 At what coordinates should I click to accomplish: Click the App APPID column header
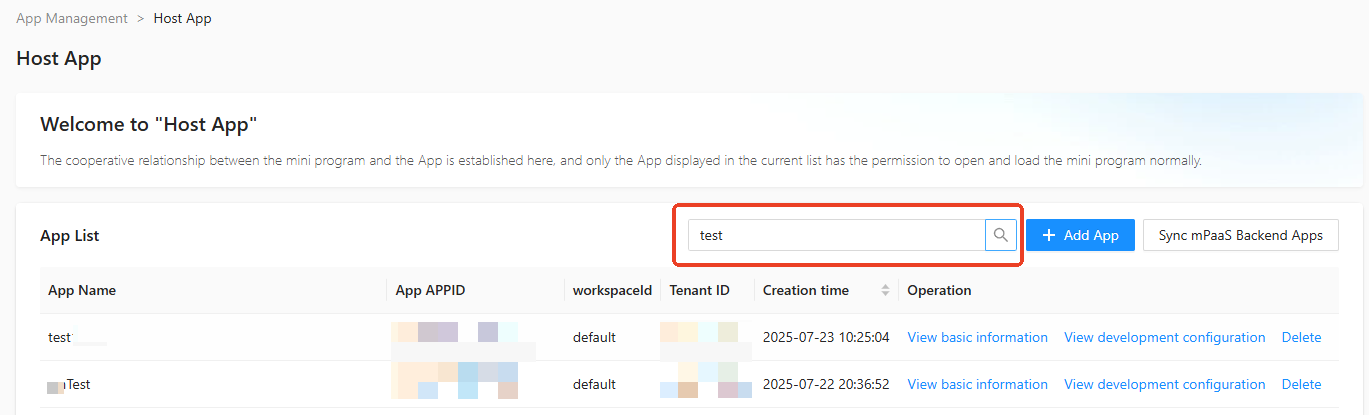click(x=430, y=290)
